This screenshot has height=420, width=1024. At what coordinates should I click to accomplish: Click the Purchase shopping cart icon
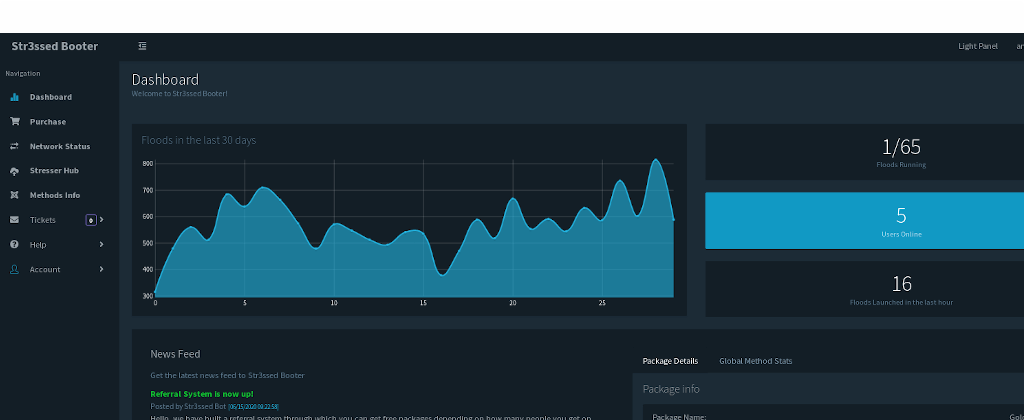pos(14,121)
